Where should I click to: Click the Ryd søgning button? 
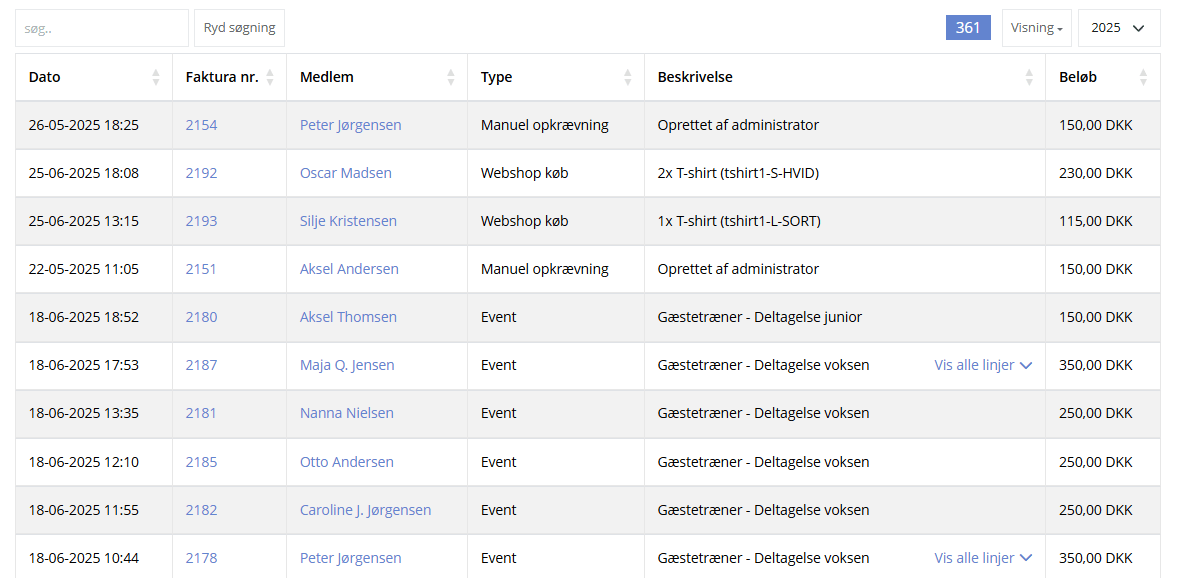pyautogui.click(x=239, y=28)
